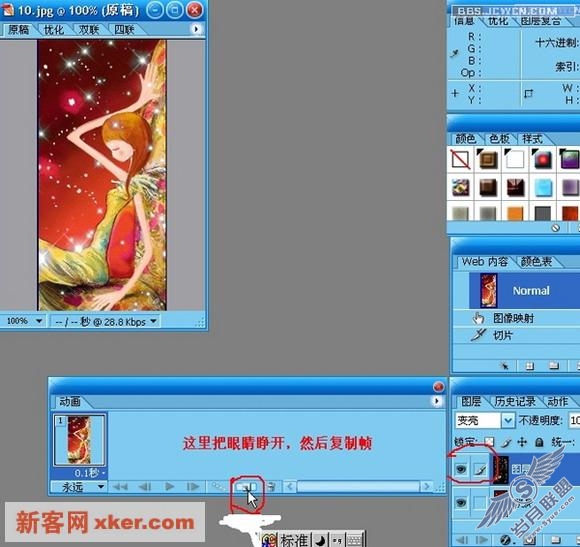Open the Animation panel flyout menu arrow
This screenshot has height=547, width=580.
pos(436,401)
